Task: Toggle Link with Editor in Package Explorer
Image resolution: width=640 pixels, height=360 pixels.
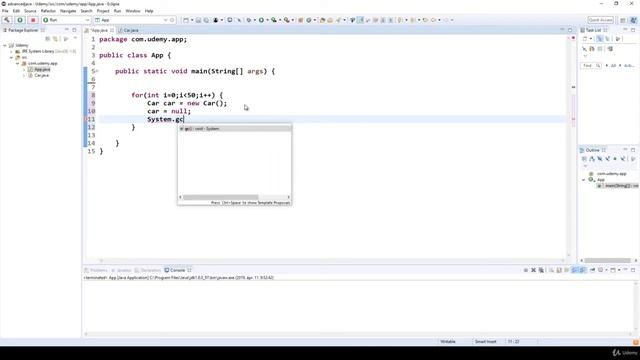Action: [x=56, y=39]
